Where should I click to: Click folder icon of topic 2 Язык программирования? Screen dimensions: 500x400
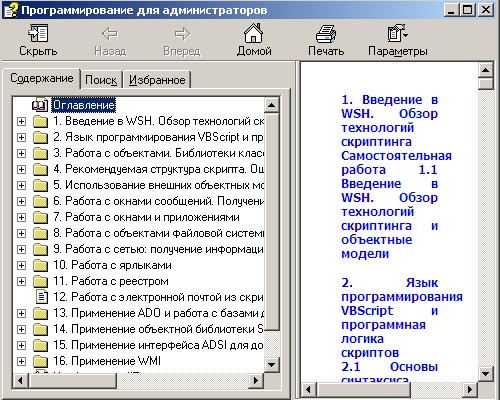pyautogui.click(x=41, y=137)
